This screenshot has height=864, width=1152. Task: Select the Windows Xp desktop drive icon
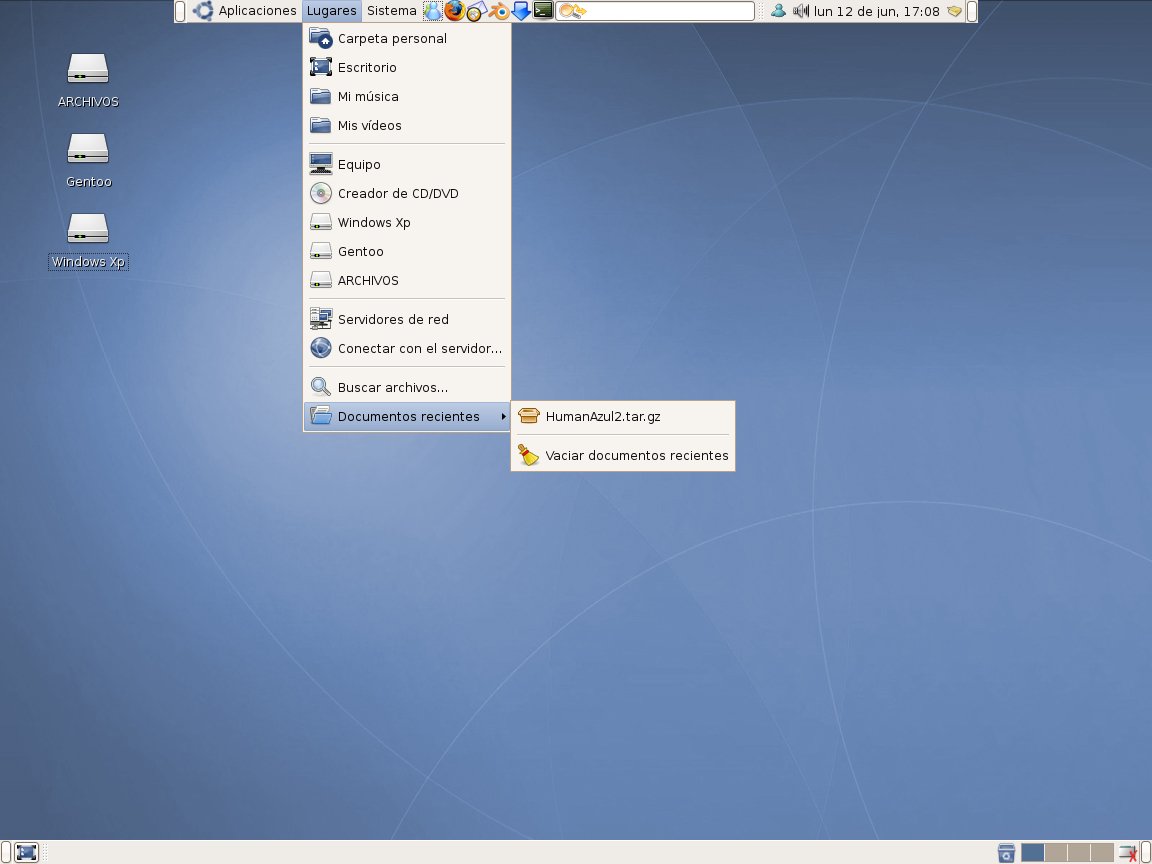(88, 241)
